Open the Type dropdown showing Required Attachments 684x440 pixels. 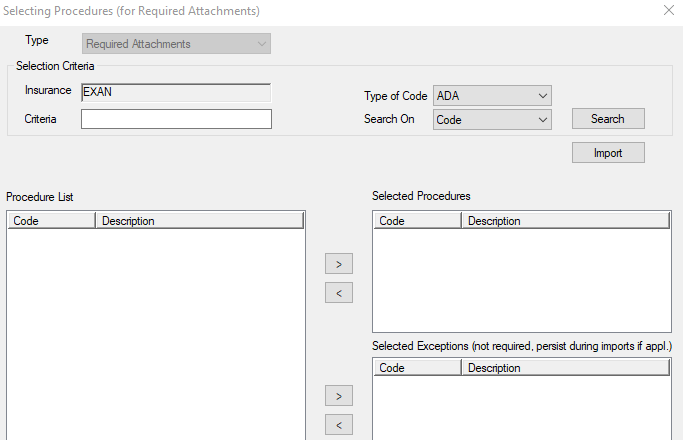click(176, 44)
